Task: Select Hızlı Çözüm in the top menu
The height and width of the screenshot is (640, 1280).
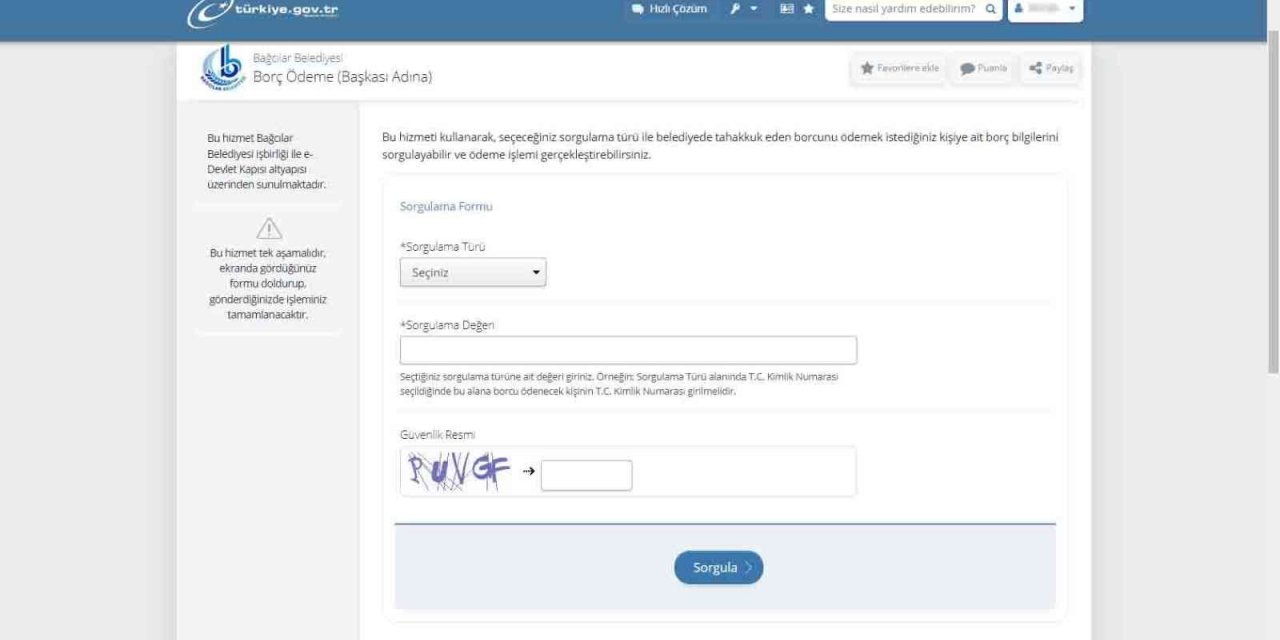Action: point(668,9)
